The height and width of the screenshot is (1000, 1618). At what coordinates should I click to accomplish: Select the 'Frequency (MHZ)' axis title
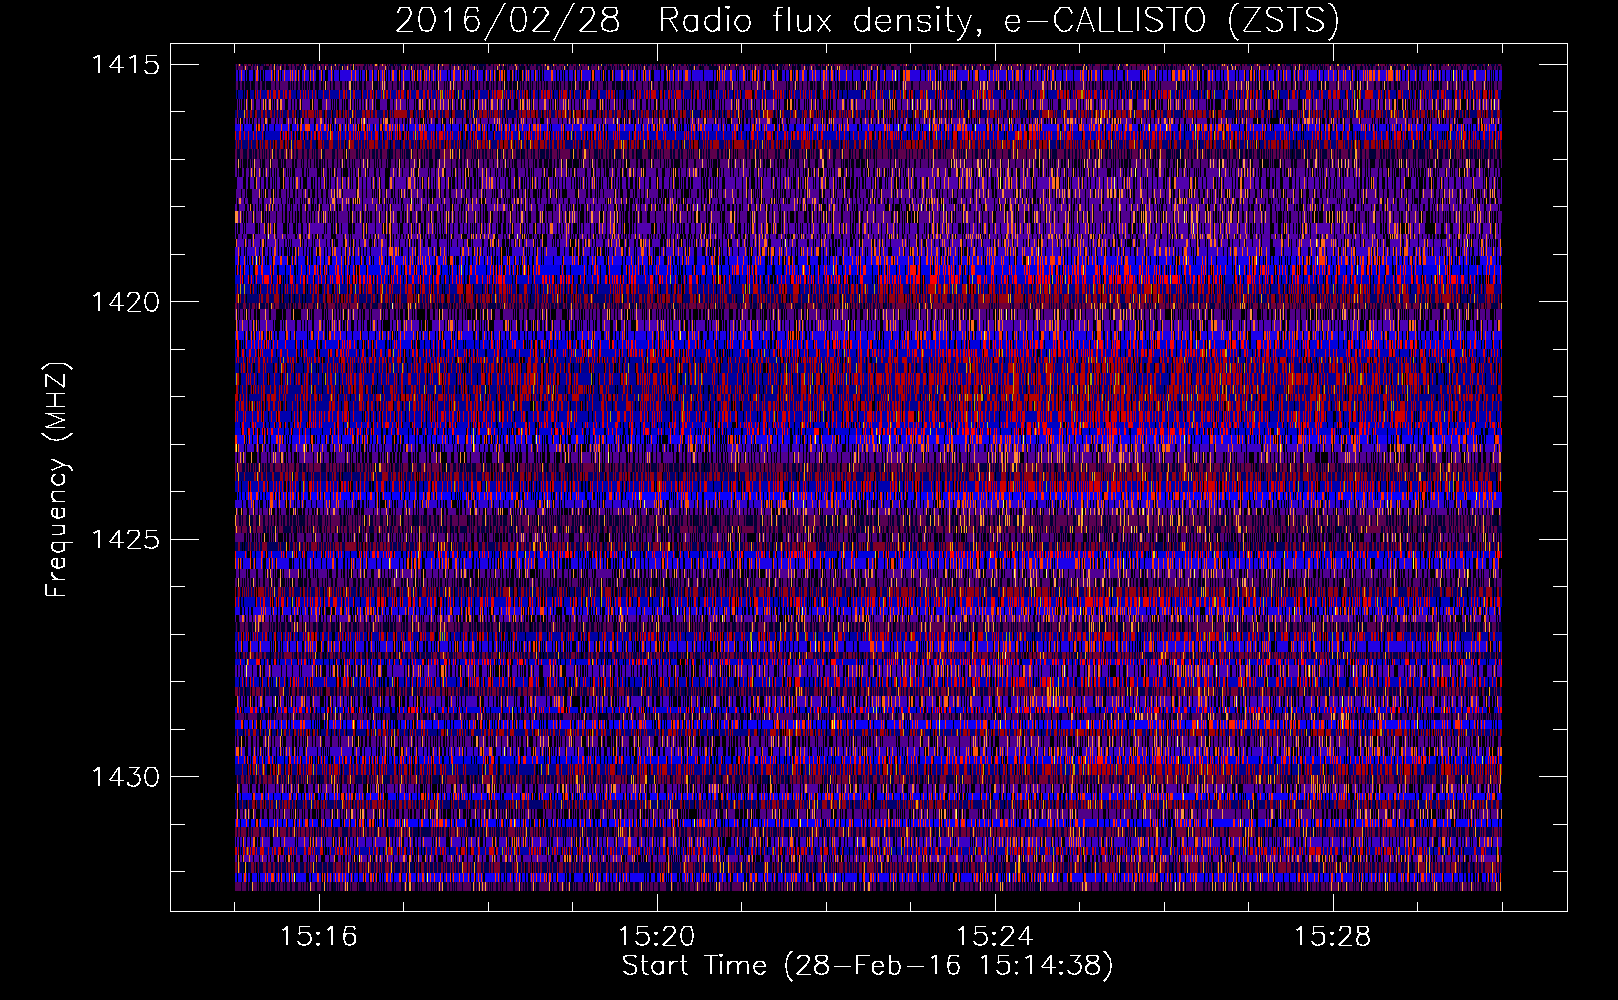point(58,480)
